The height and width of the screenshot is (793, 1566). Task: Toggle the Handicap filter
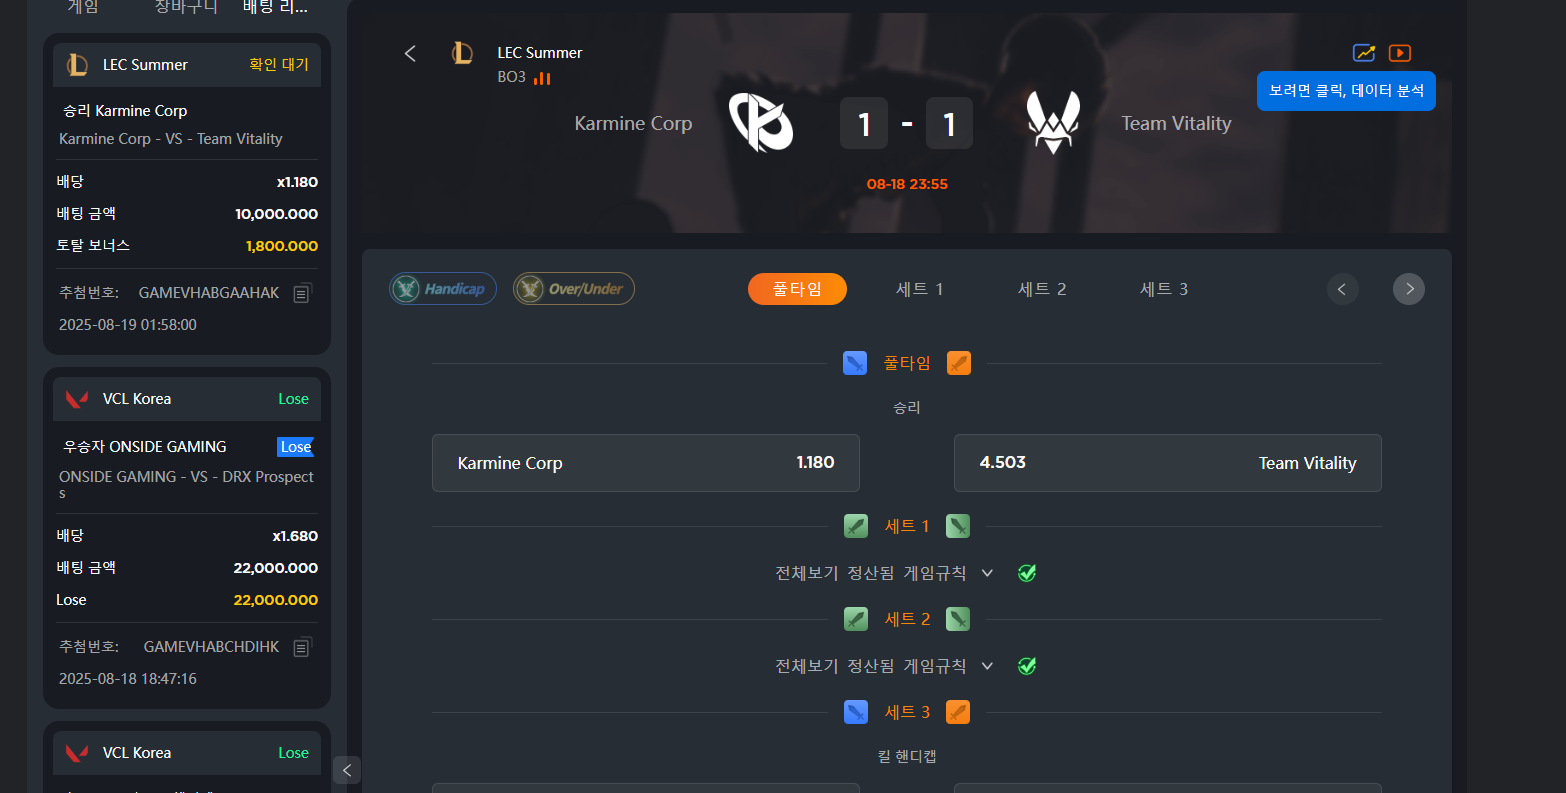(x=443, y=289)
